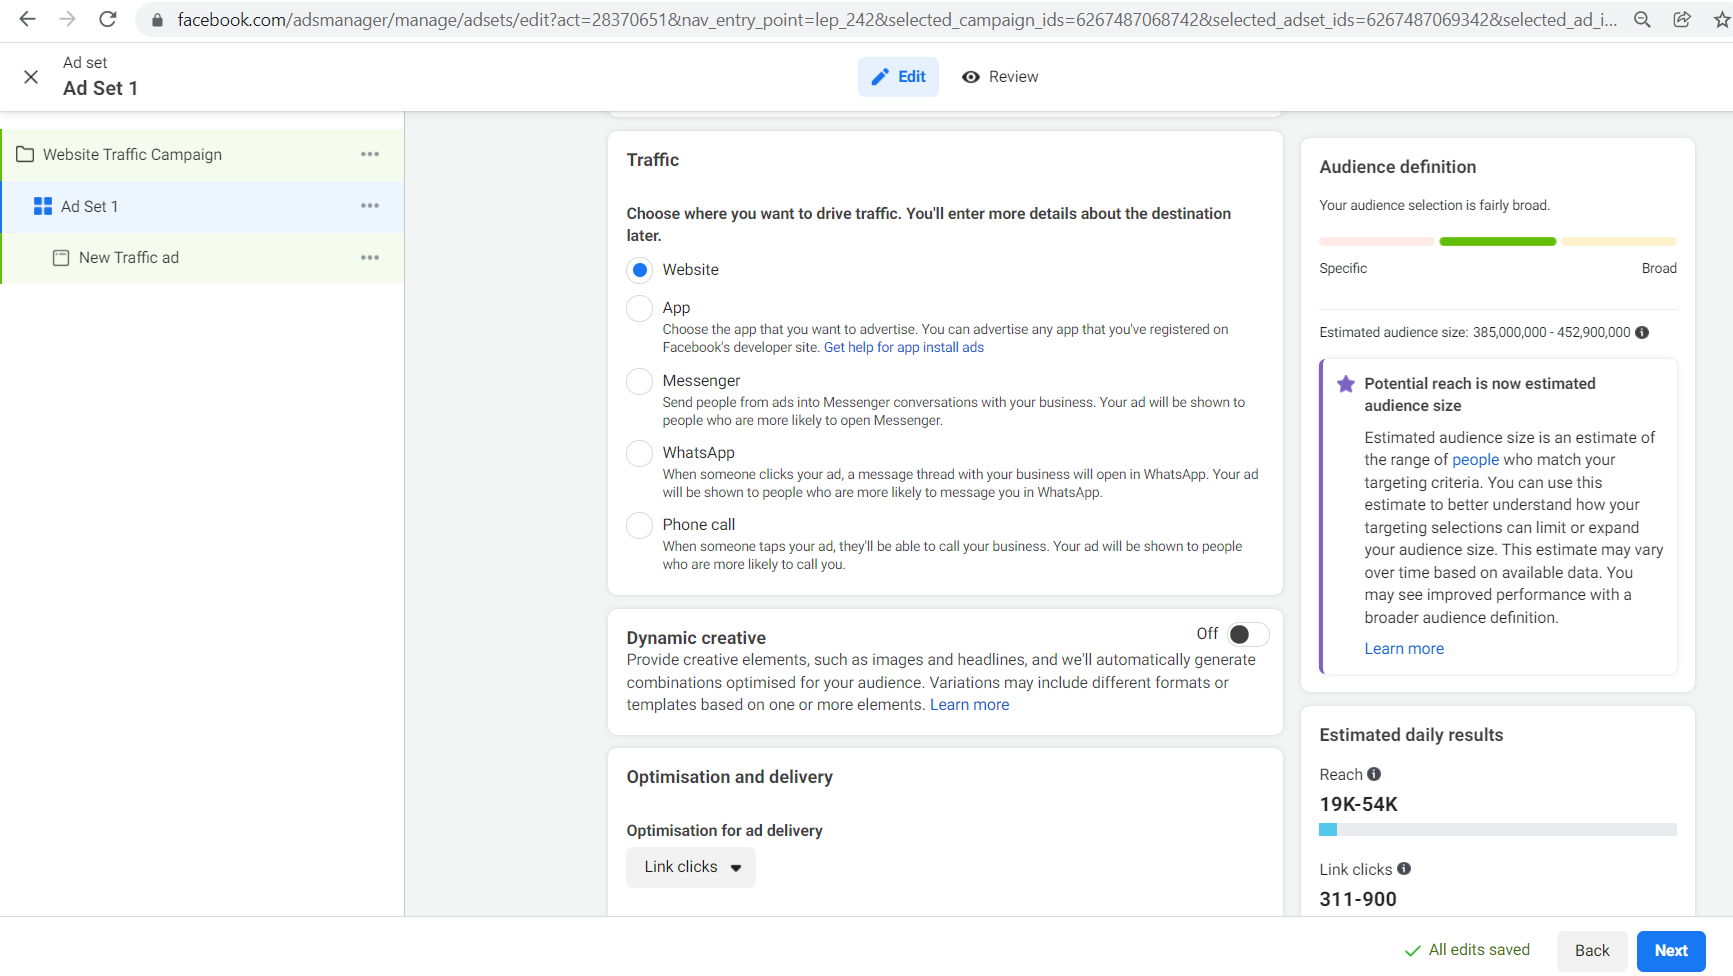
Task: Select New Traffic ad in the tree
Action: (x=203, y=258)
